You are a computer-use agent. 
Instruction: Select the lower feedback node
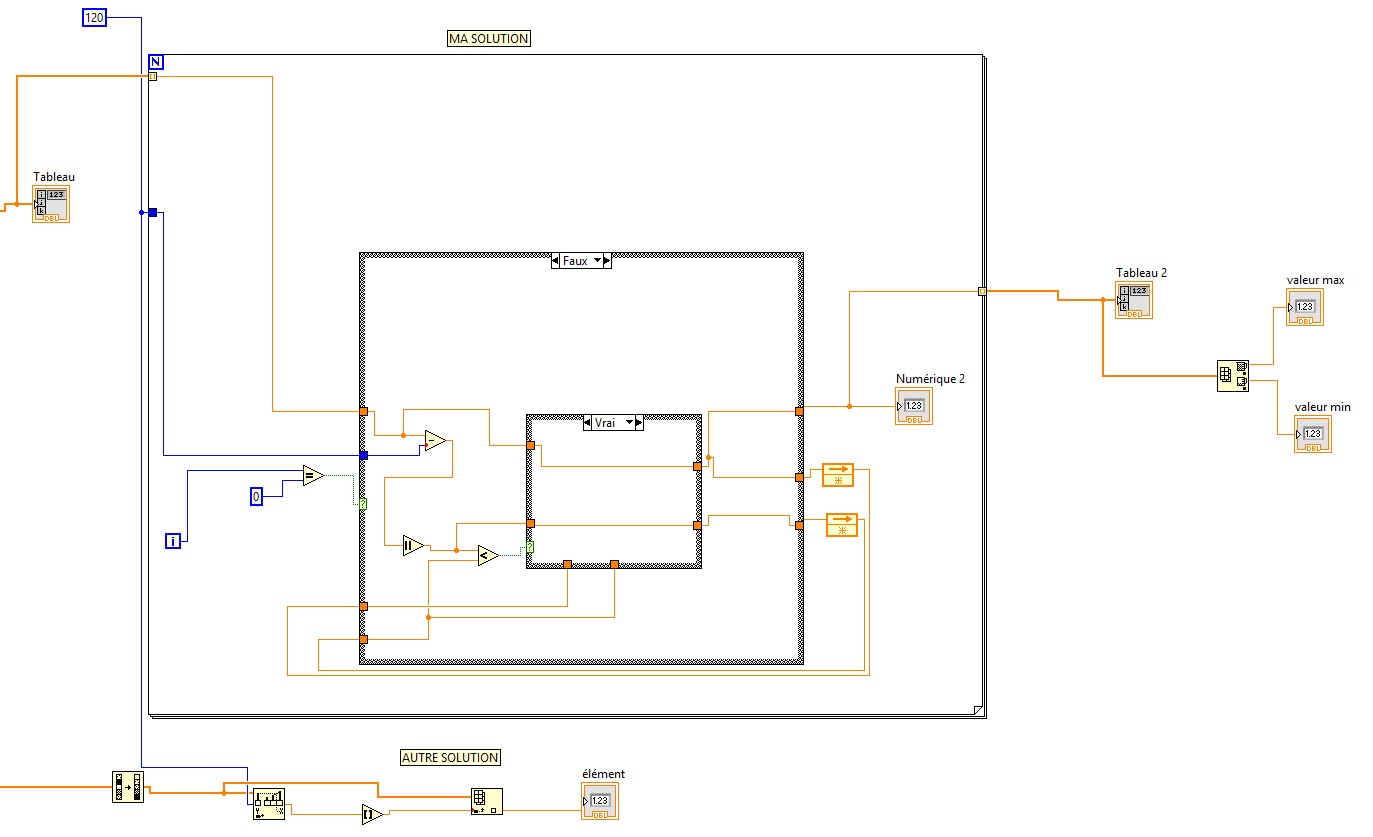coord(842,524)
